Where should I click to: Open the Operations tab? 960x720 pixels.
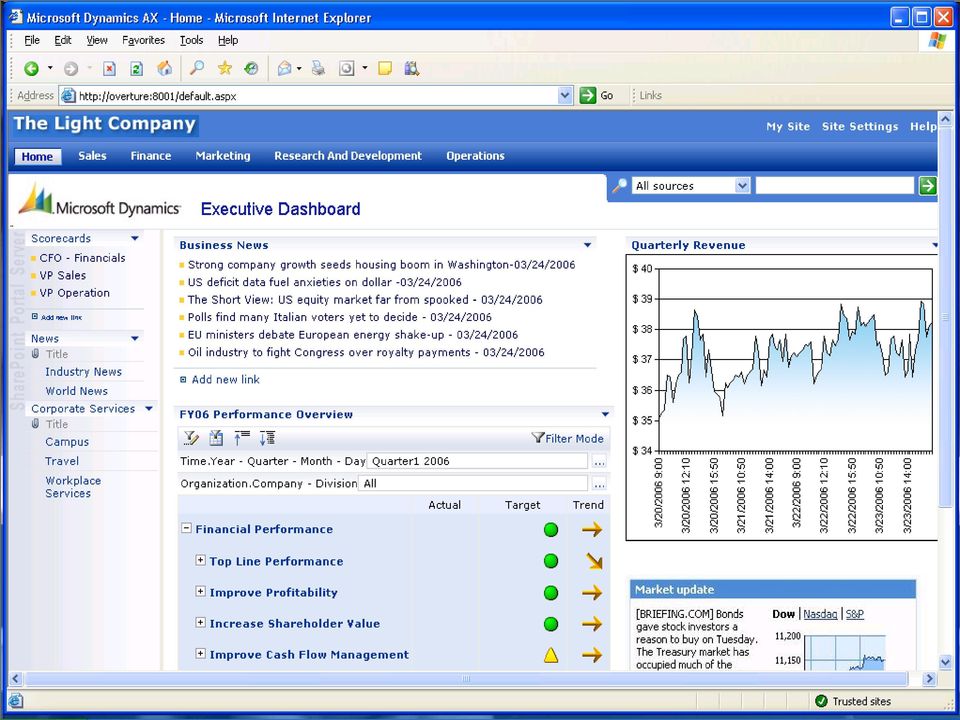coord(475,156)
